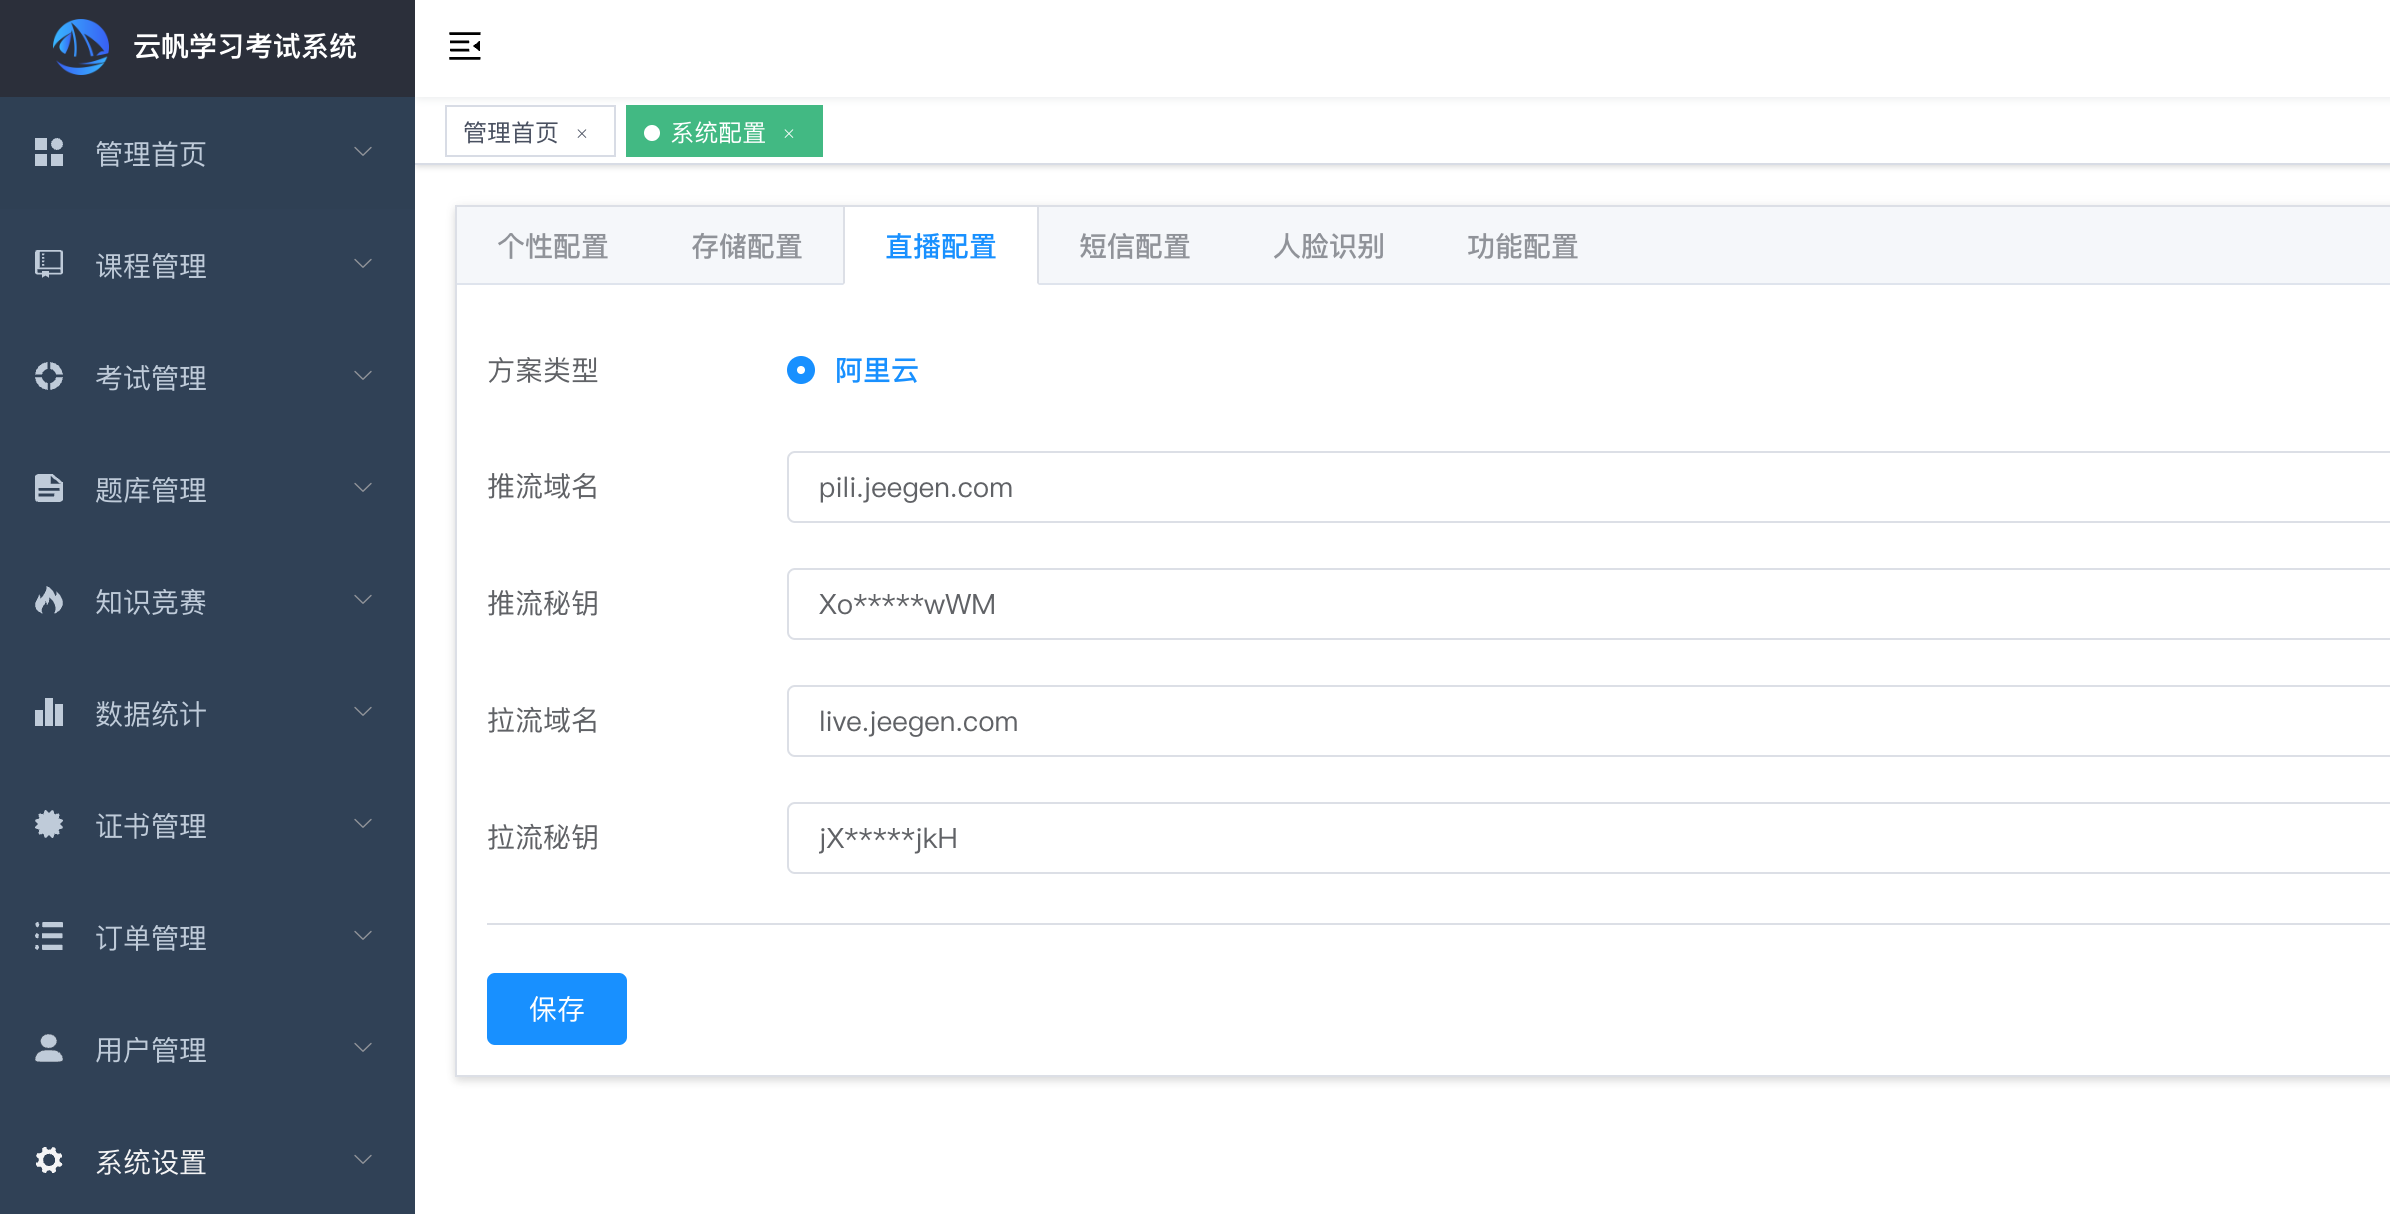The width and height of the screenshot is (2390, 1214).
Task: Click the sailboat logo icon
Action: click(x=81, y=47)
